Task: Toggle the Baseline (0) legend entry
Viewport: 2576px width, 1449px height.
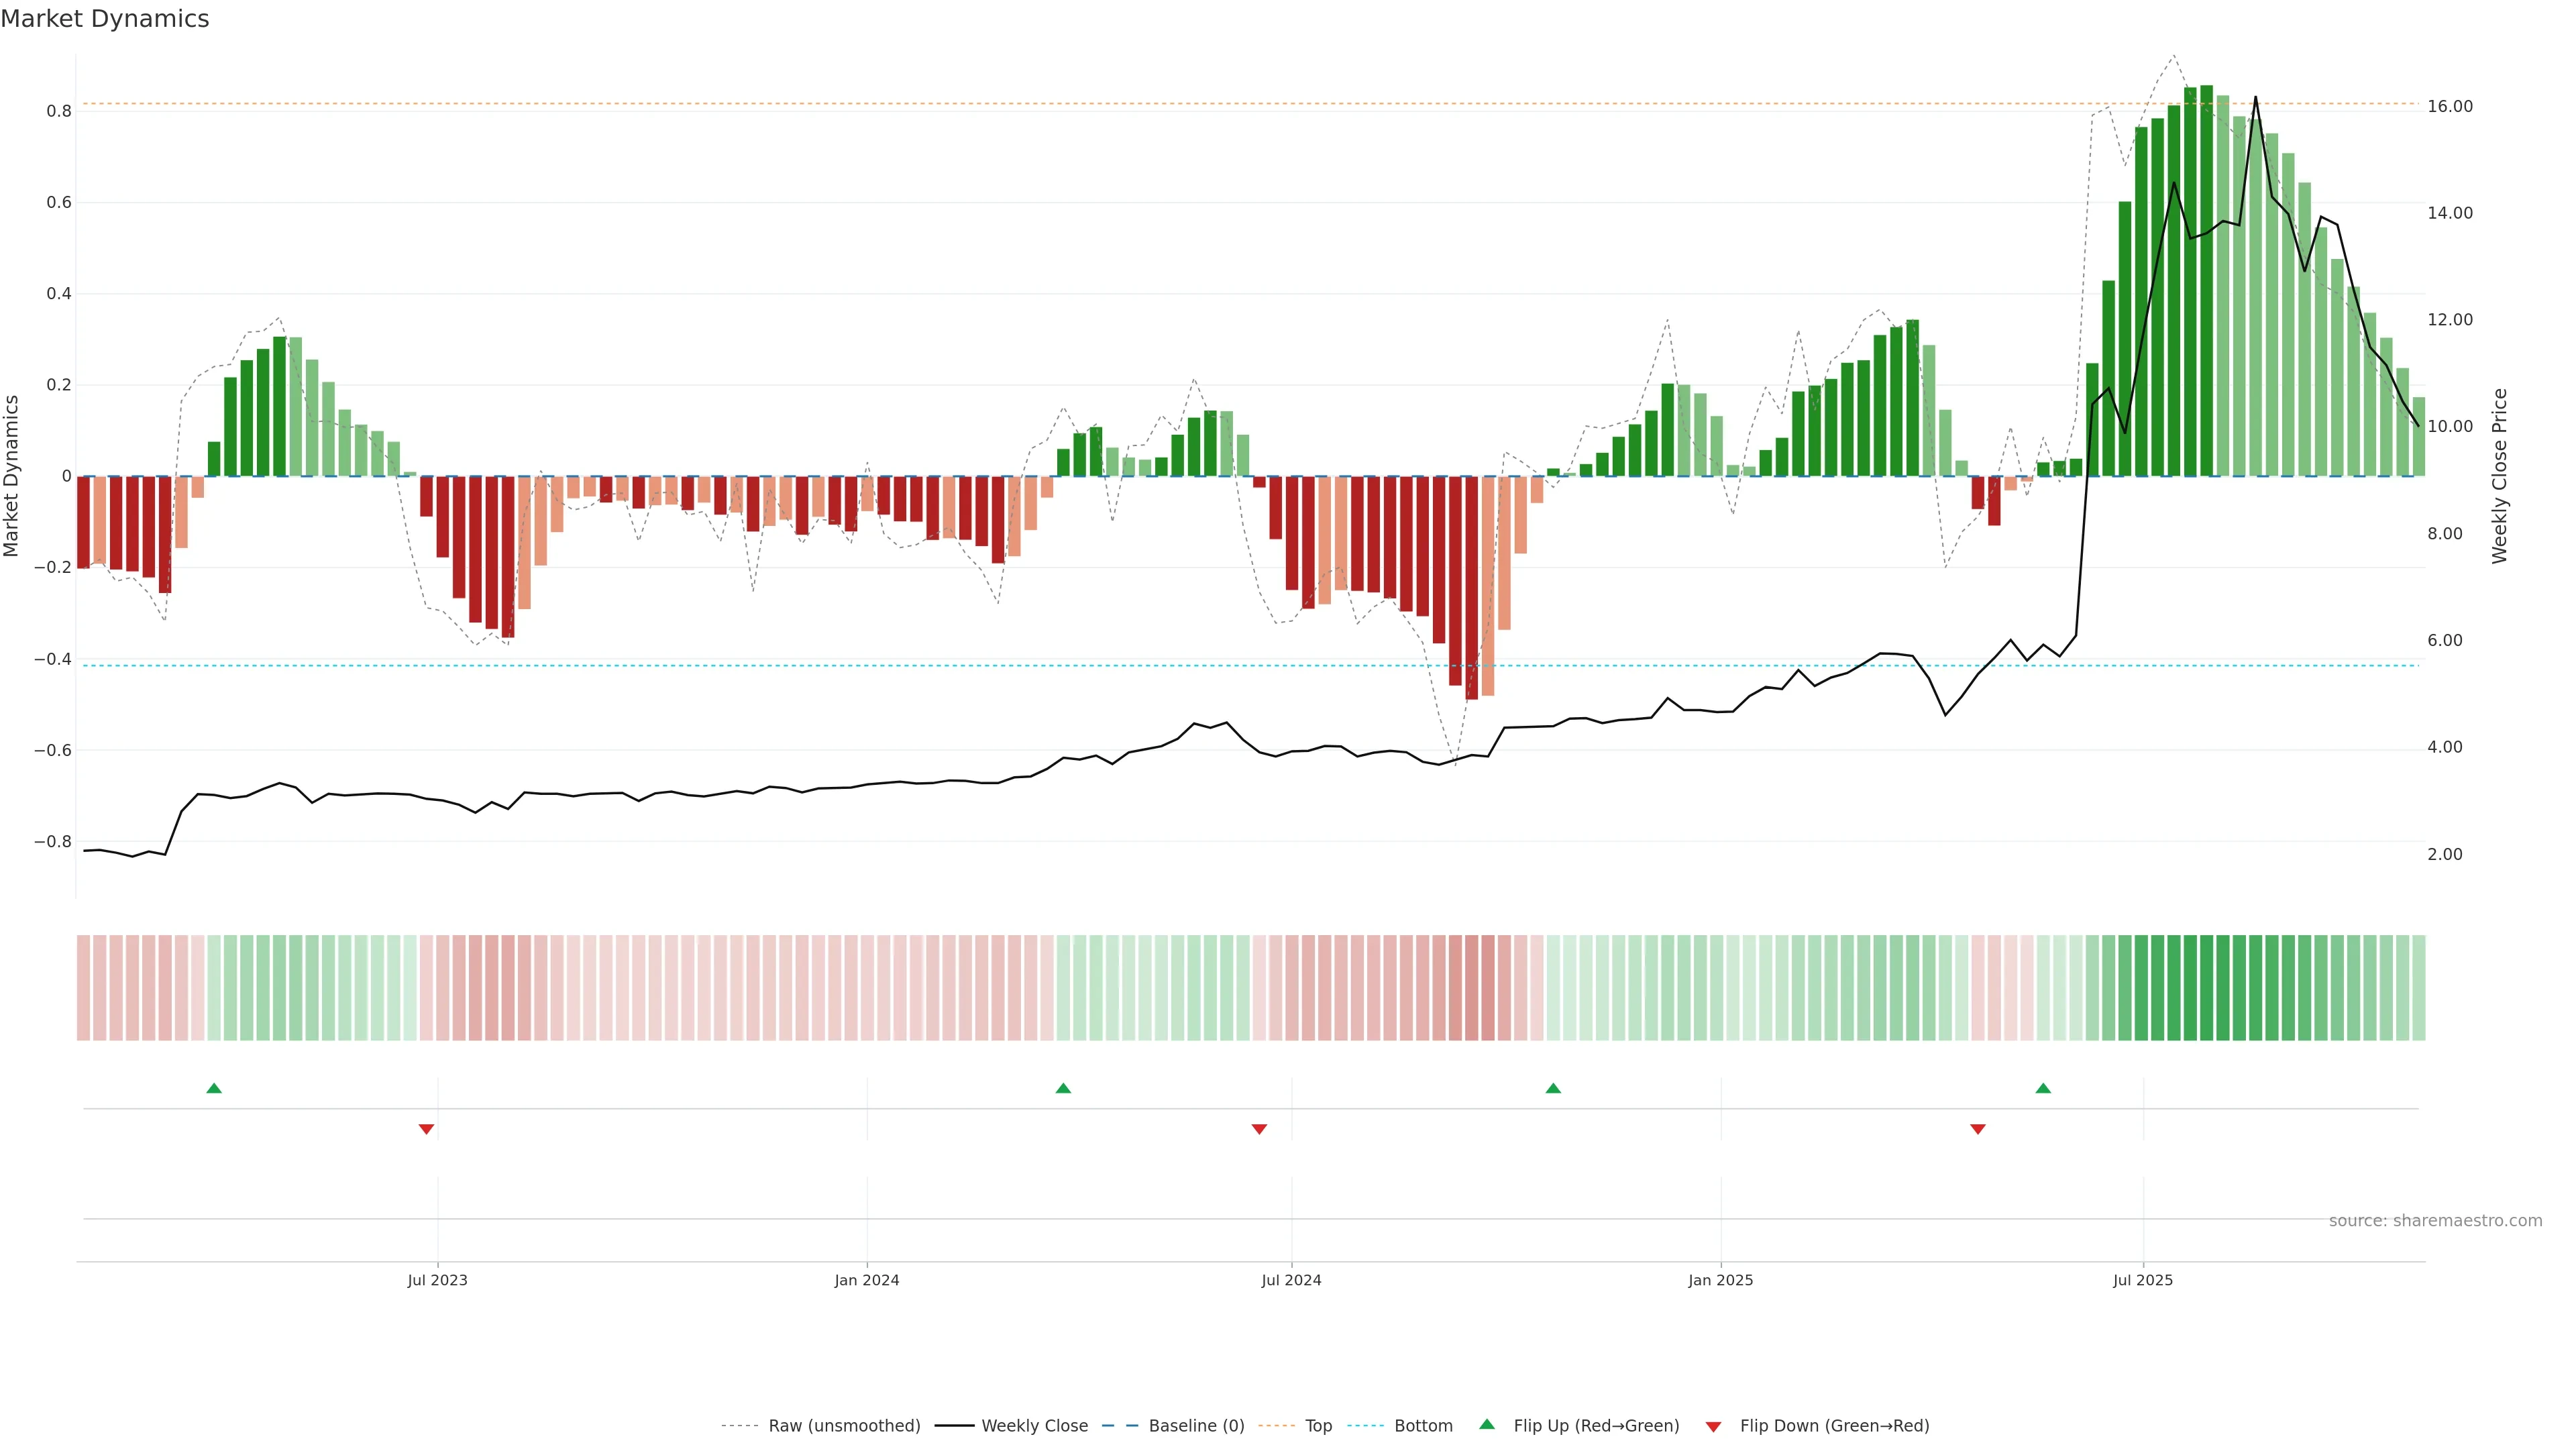Action: click(1196, 1426)
